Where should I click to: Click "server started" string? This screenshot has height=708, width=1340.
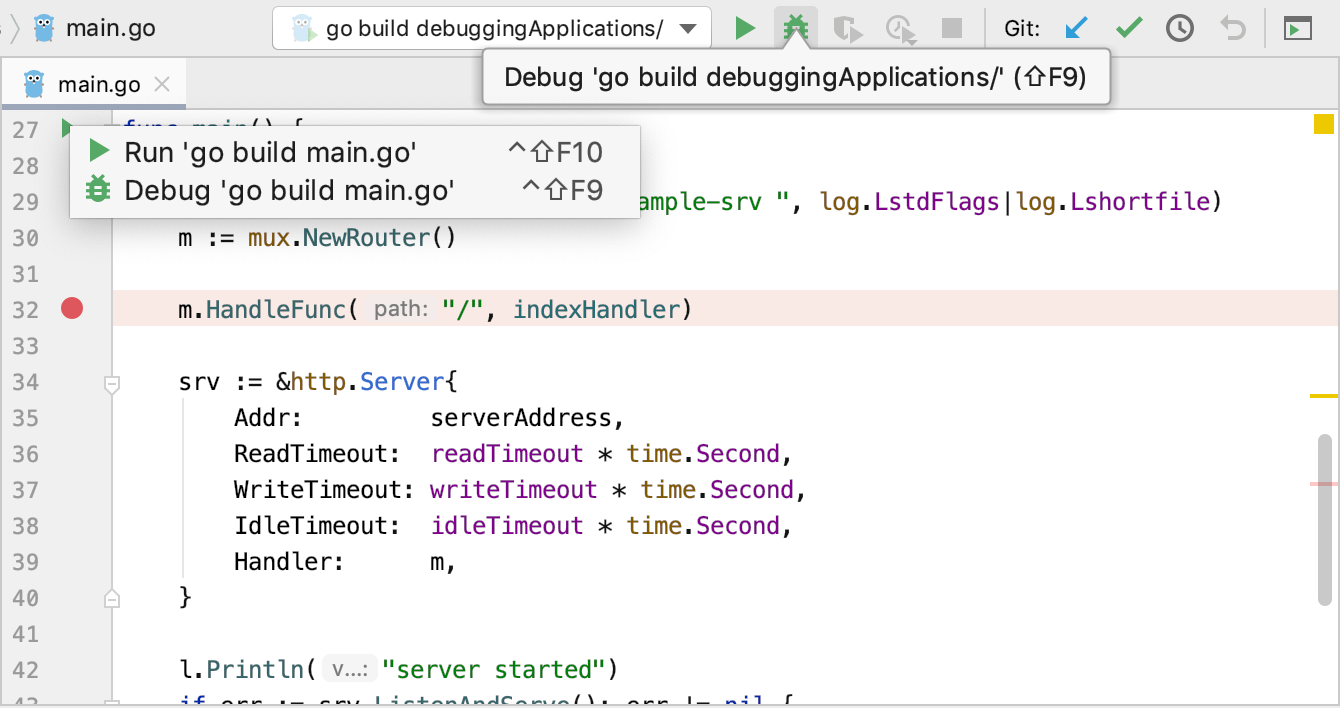pyautogui.click(x=494, y=670)
